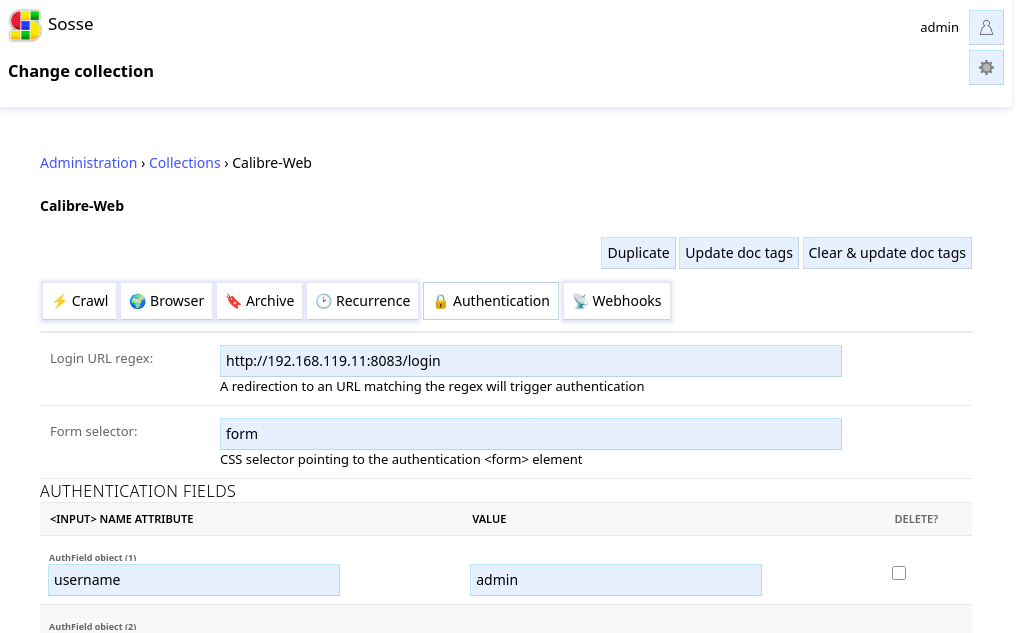
Task: Click the redirection regex help text
Action: pyautogui.click(x=432, y=387)
